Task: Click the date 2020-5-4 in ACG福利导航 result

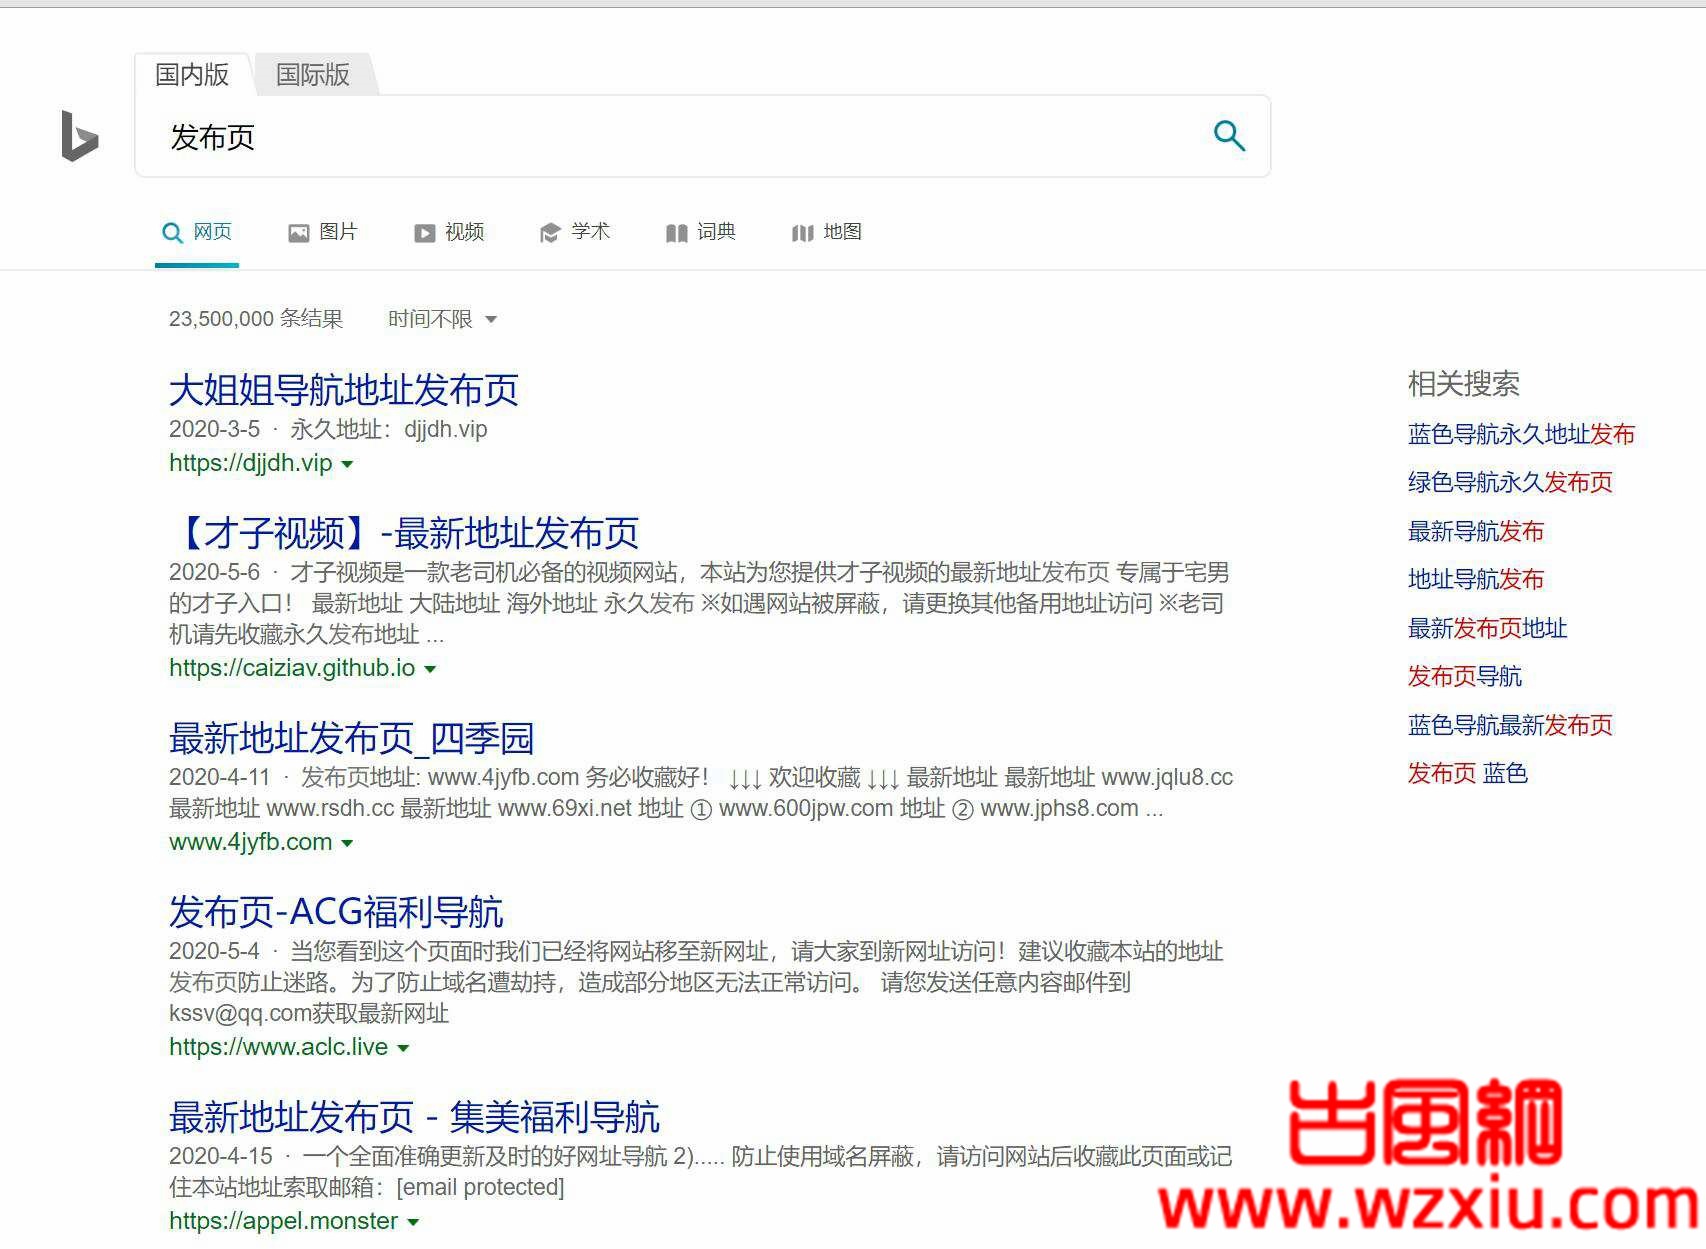Action: 214,951
